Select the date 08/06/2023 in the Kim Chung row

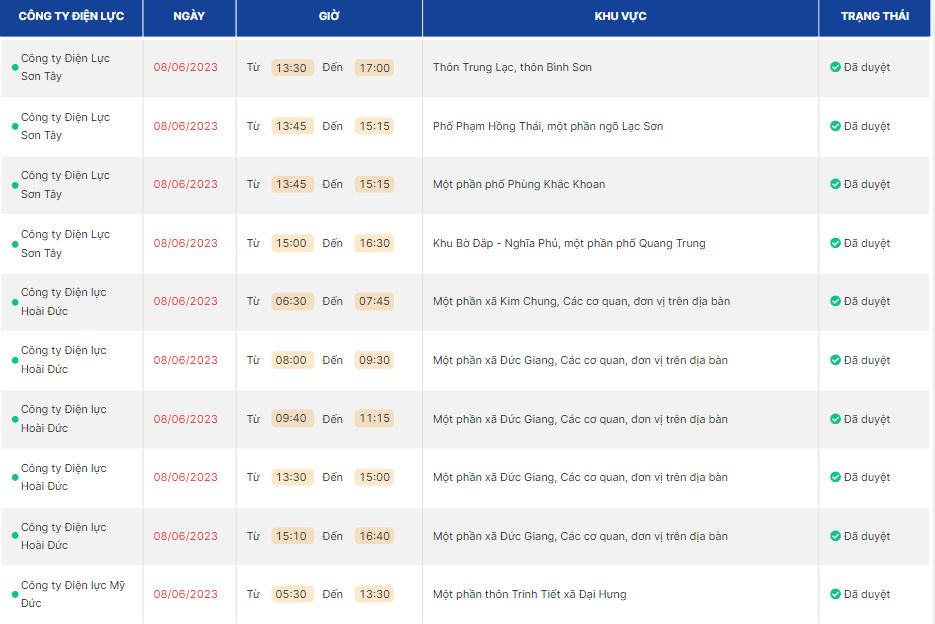(x=185, y=301)
